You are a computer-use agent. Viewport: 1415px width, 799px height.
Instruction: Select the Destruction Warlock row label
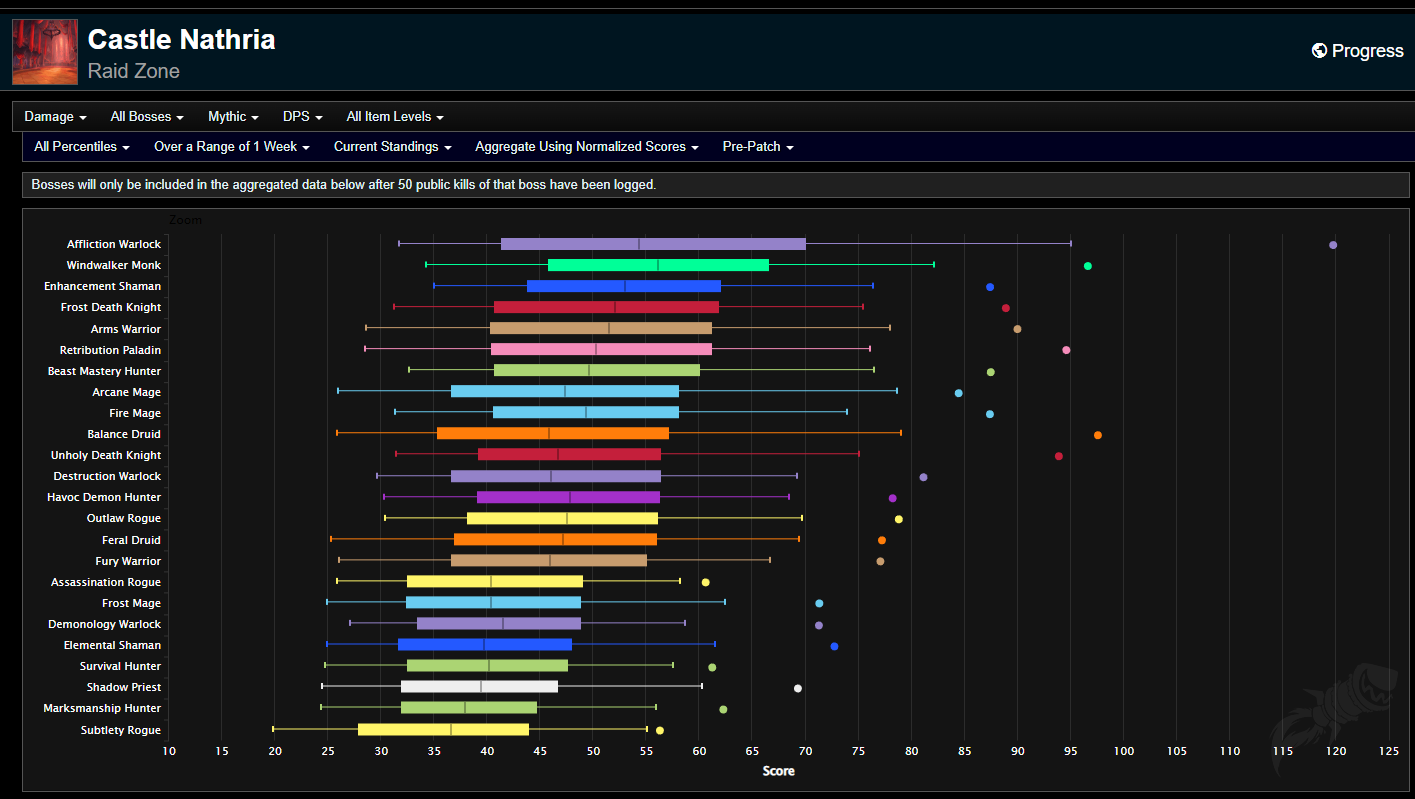(107, 476)
